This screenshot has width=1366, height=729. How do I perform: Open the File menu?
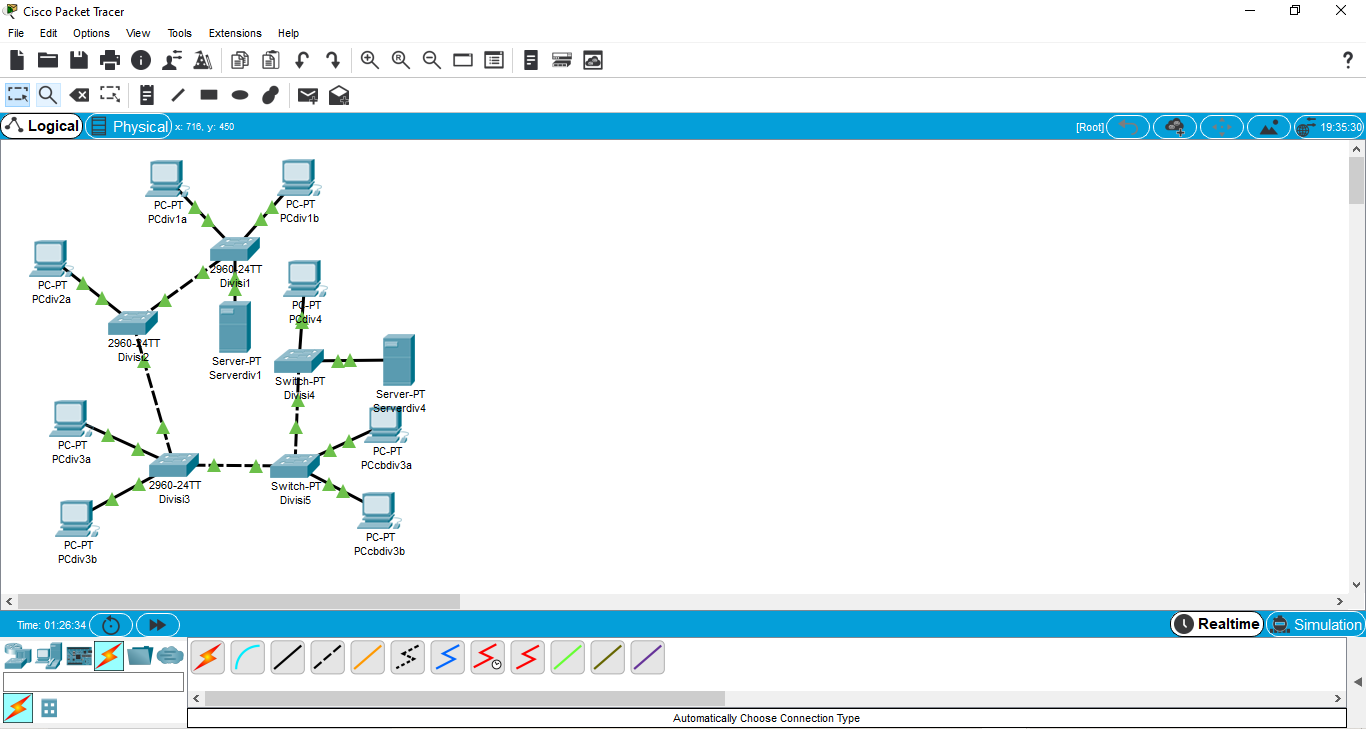[16, 33]
